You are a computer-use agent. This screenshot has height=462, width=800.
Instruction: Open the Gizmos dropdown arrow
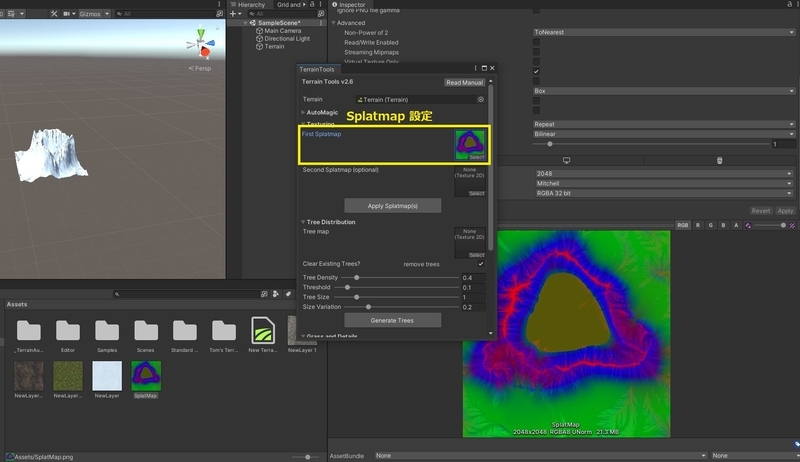(107, 14)
